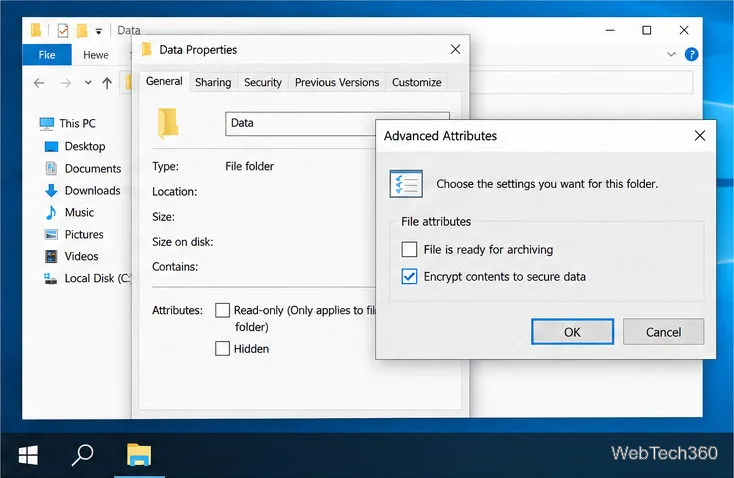The width and height of the screenshot is (734, 478).
Task: Expand the recent locations dropdown arrow
Action: click(88, 83)
